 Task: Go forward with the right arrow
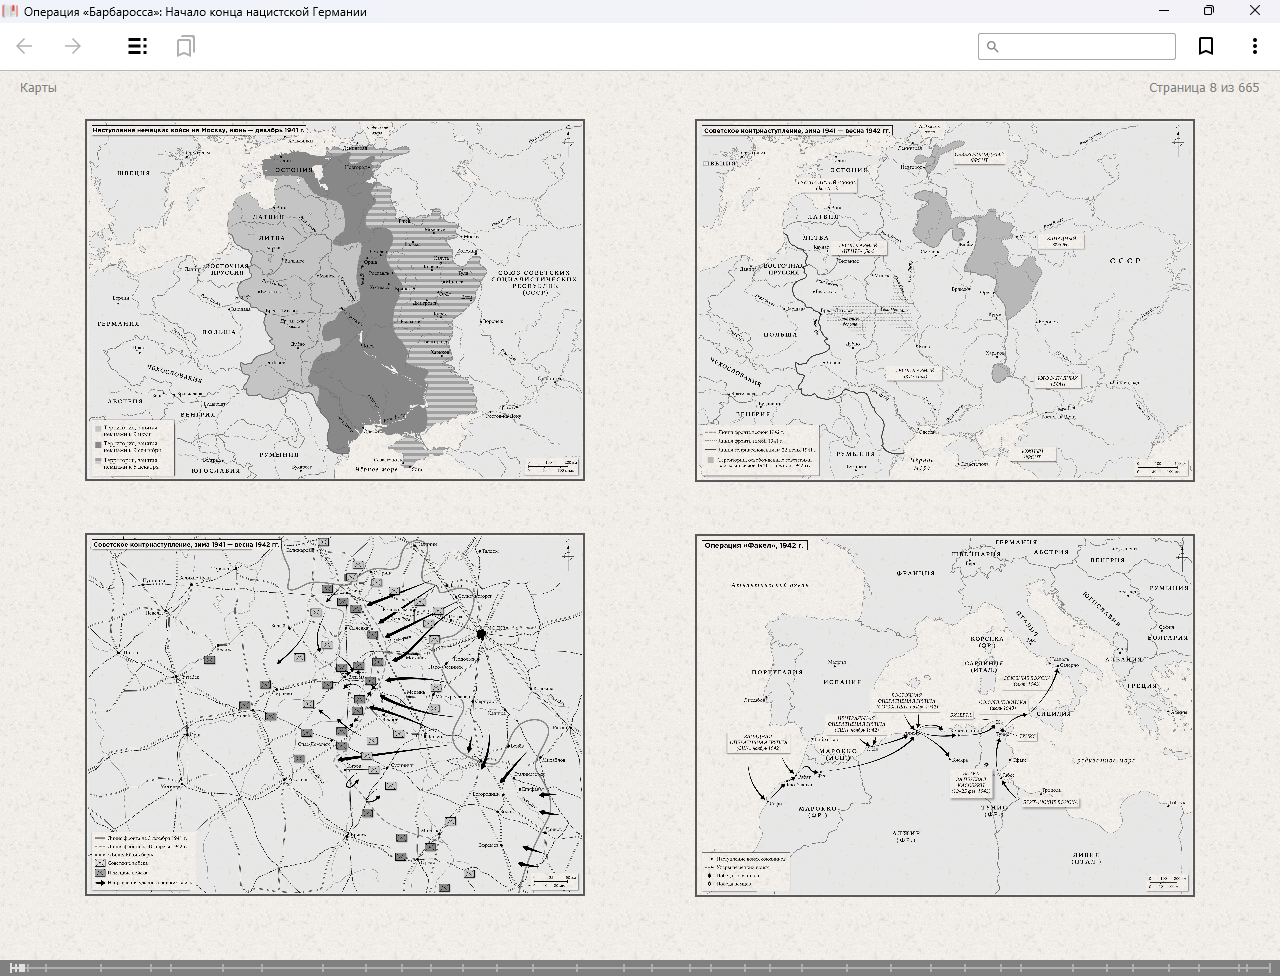pos(72,46)
